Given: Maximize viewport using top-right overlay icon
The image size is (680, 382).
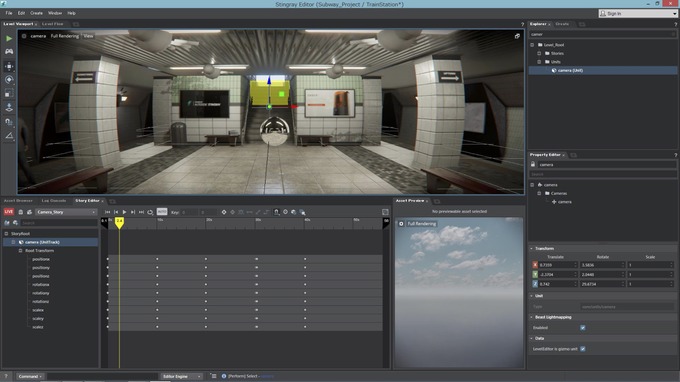Looking at the screenshot, I should [517, 36].
